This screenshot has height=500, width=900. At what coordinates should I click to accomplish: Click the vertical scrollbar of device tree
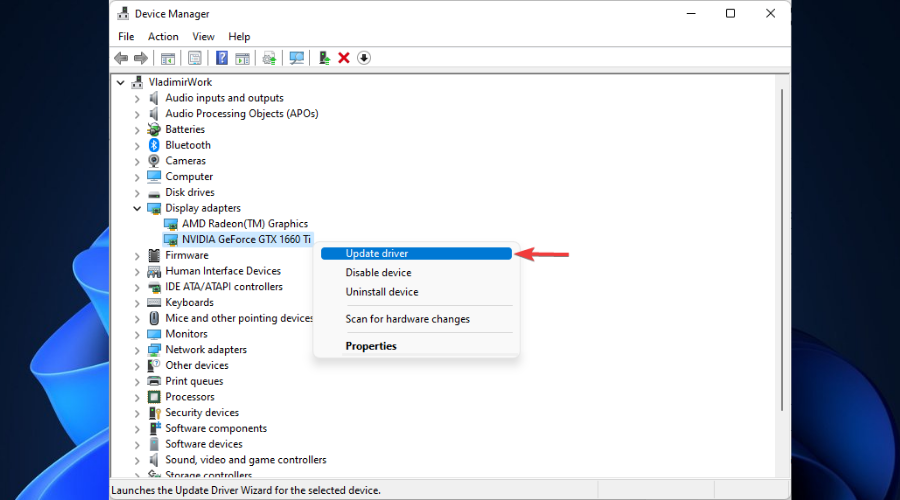pos(782,250)
